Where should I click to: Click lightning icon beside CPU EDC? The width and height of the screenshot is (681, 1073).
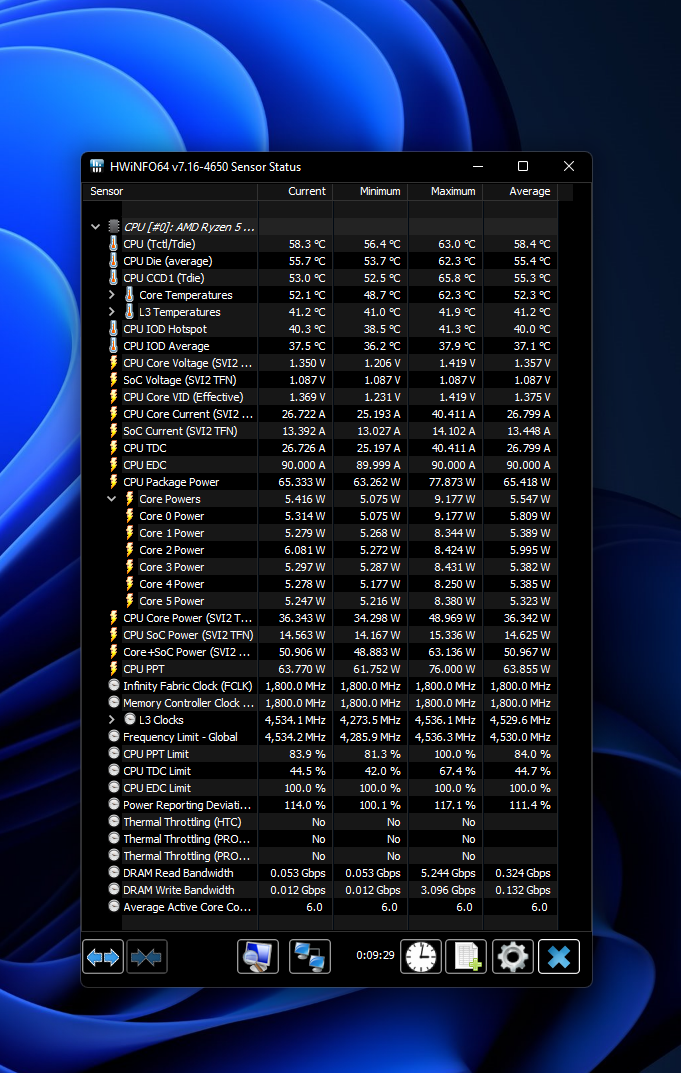114,465
